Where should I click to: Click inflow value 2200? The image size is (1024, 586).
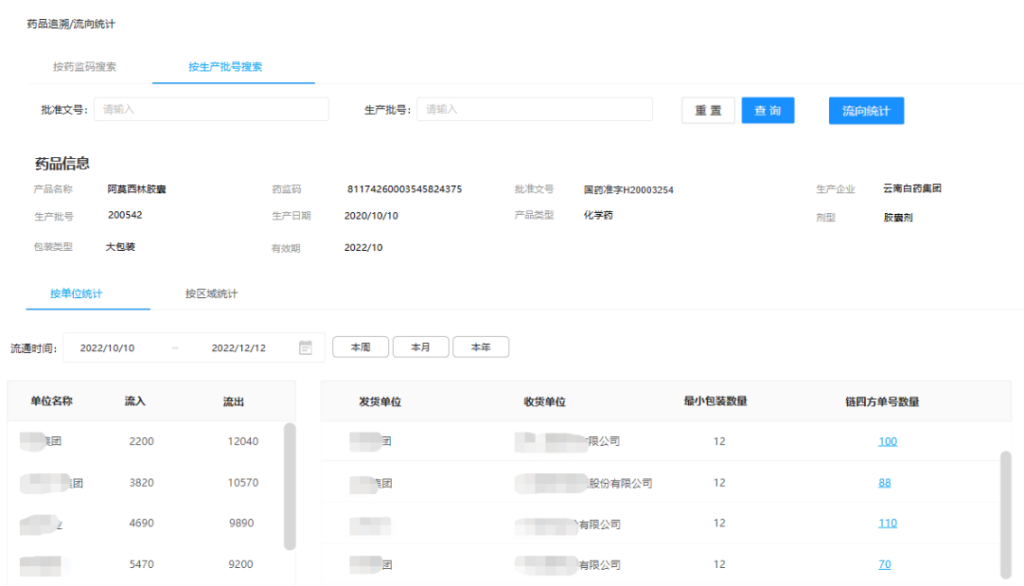142,442
